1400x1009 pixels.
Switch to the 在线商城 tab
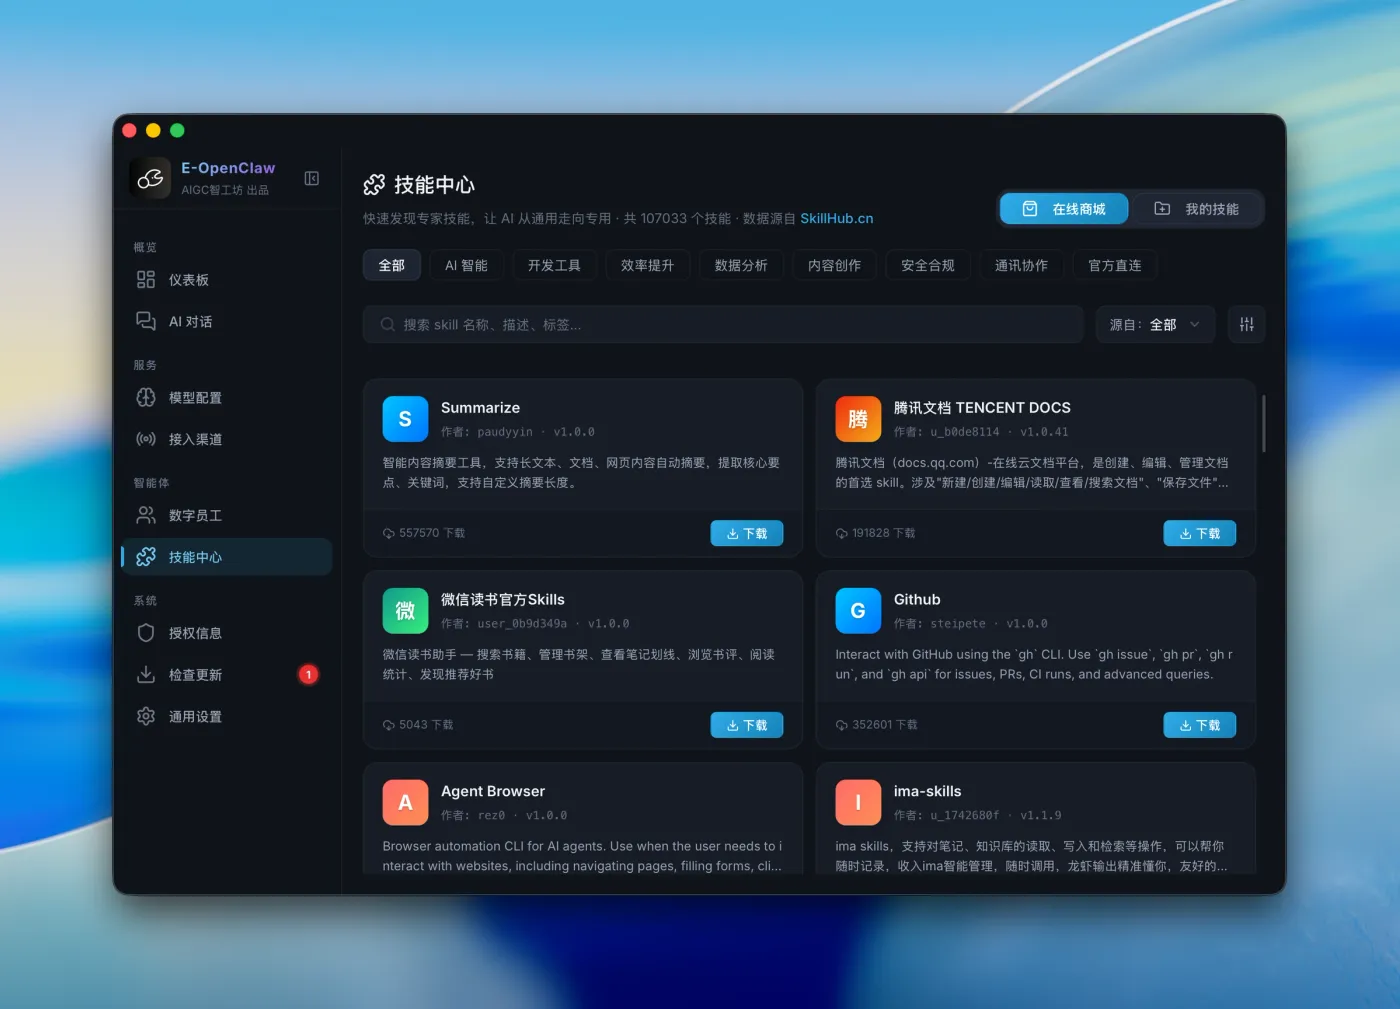point(1064,209)
